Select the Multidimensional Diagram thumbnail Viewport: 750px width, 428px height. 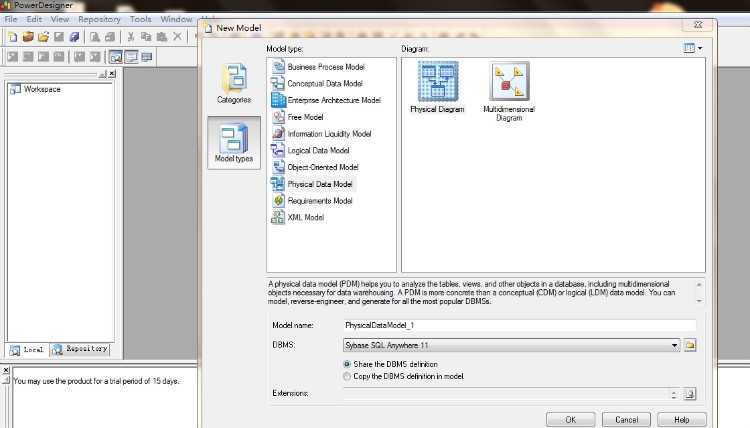tap(509, 91)
